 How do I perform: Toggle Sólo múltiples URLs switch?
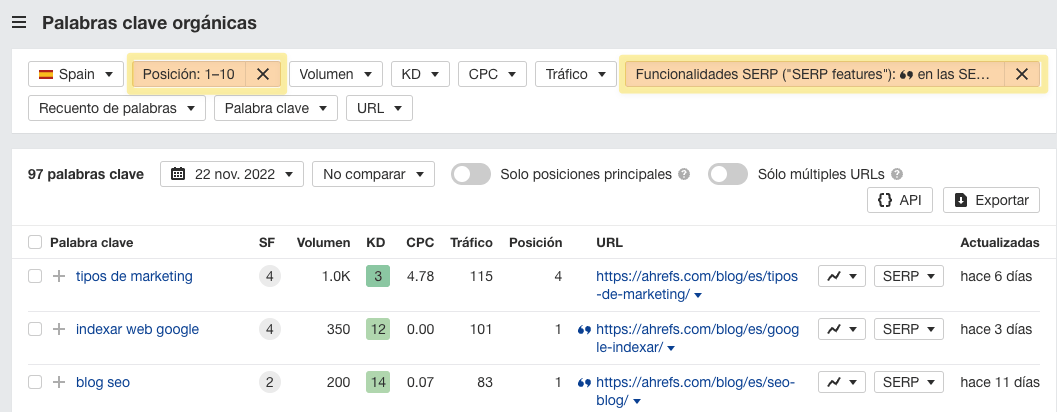tap(727, 174)
